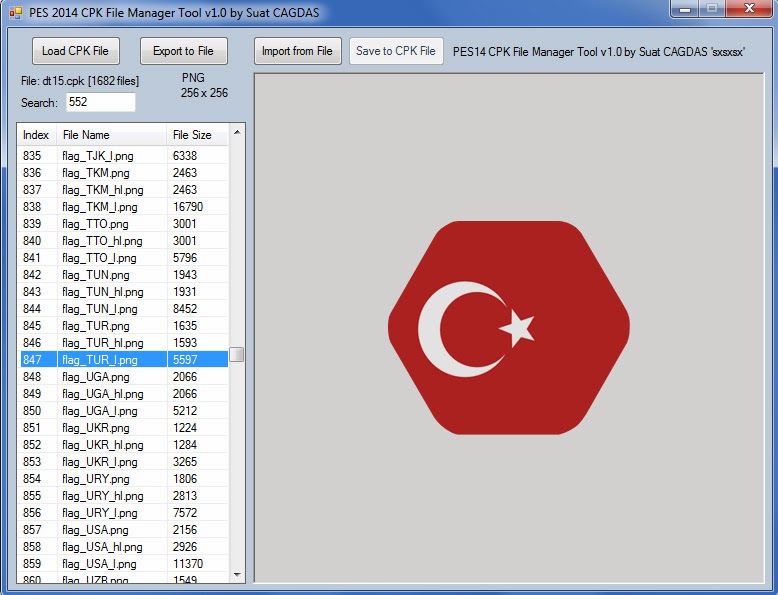Select the flag_TTO_l.png row
778x595 pixels.
pos(124,258)
